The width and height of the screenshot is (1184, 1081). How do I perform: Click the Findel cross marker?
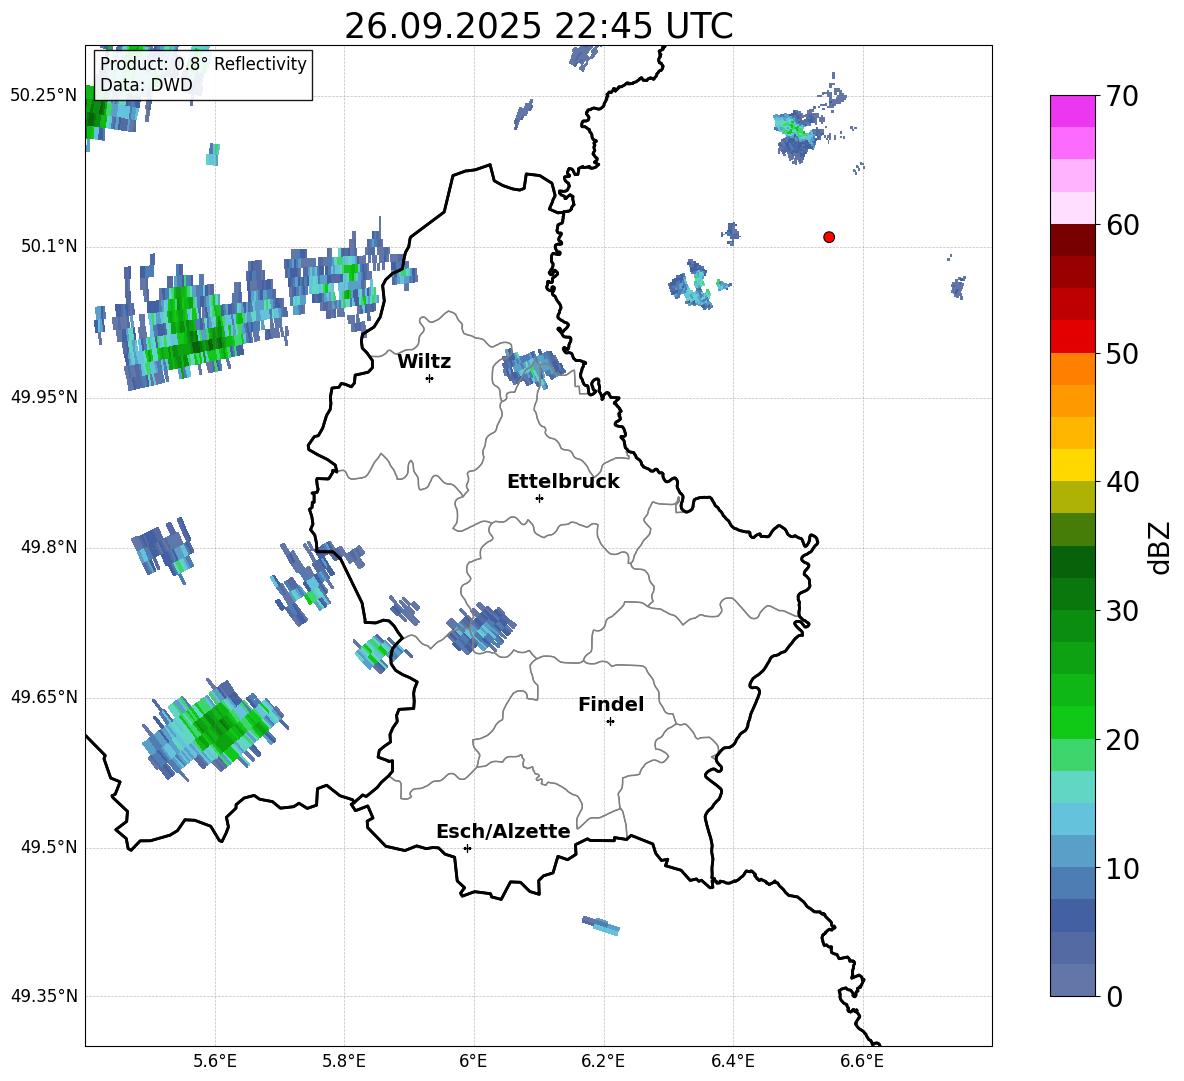pos(610,722)
